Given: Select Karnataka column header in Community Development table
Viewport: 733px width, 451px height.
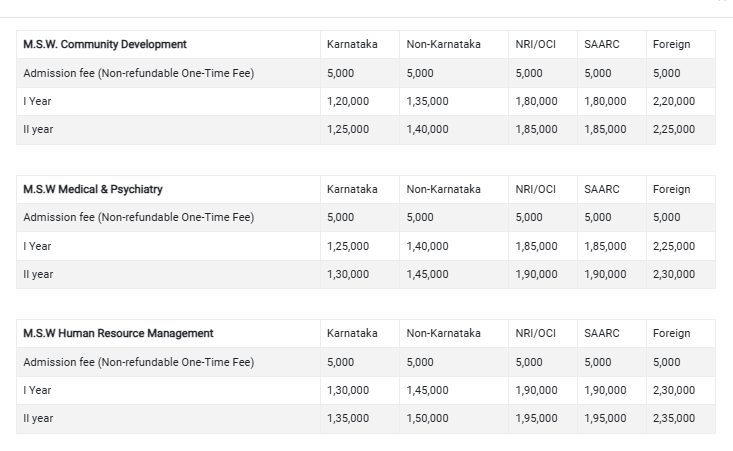Looking at the screenshot, I should (352, 45).
